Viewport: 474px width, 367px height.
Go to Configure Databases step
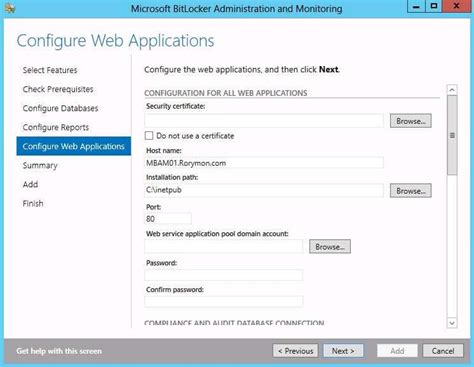coord(60,108)
